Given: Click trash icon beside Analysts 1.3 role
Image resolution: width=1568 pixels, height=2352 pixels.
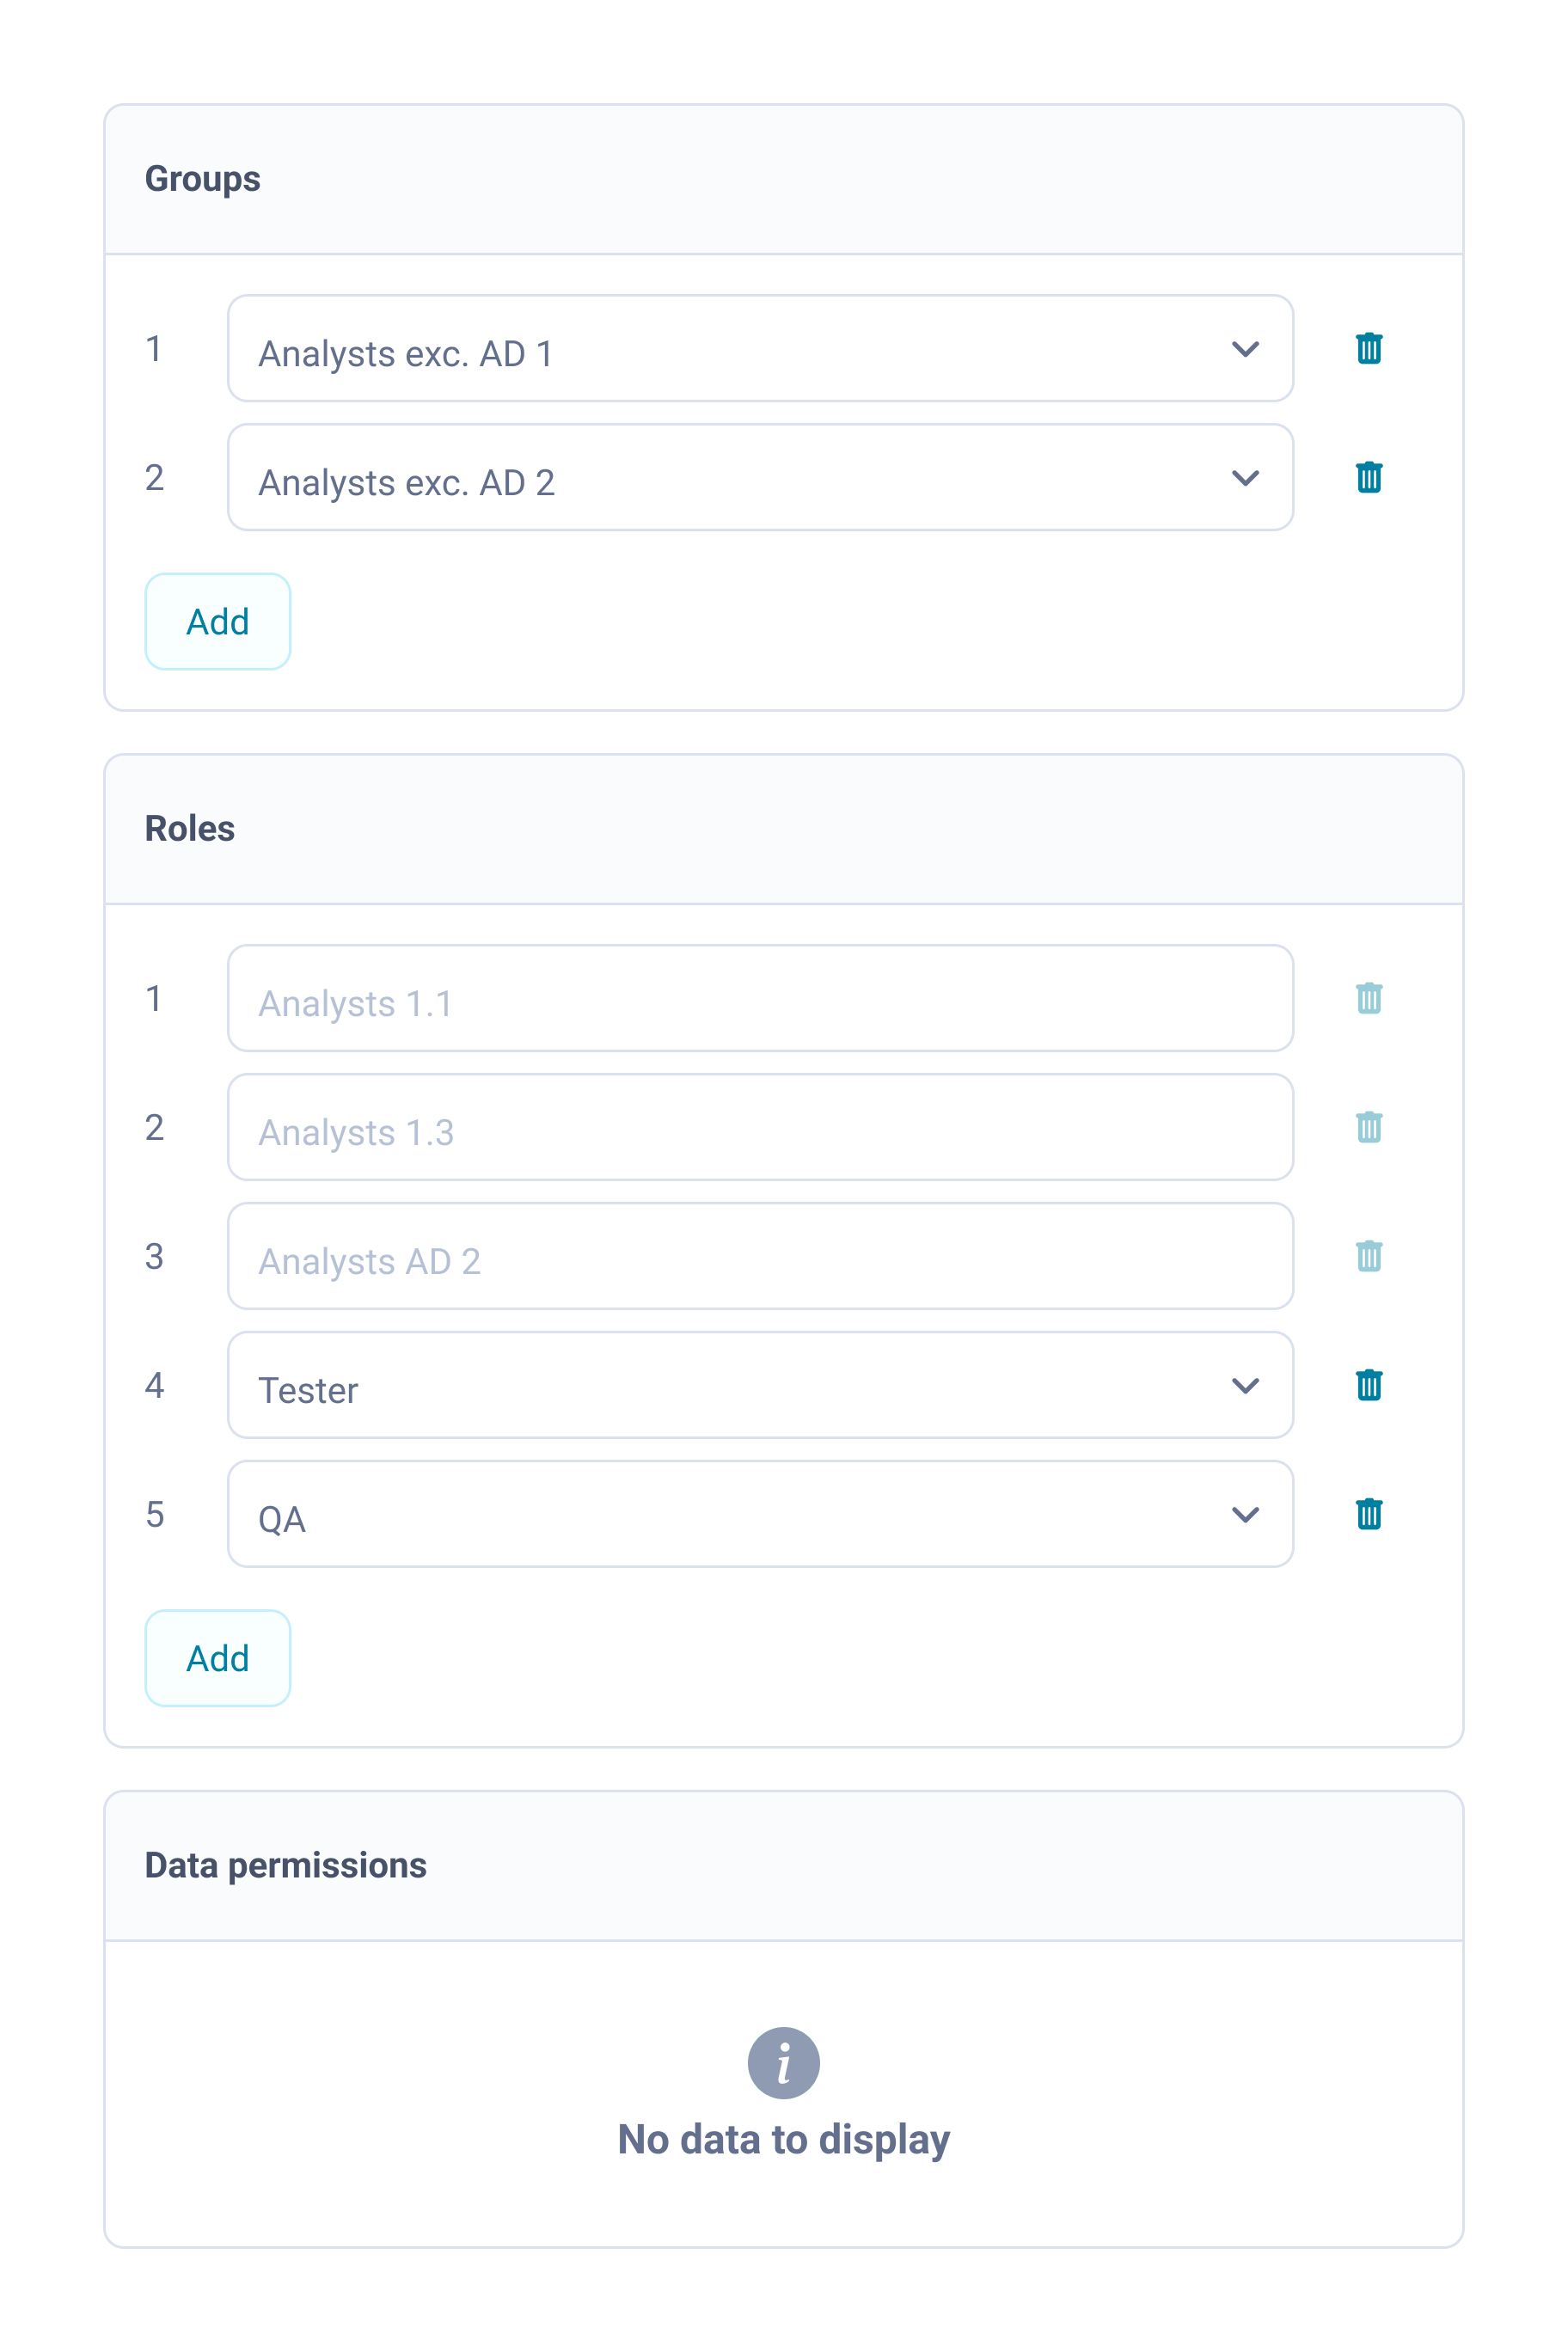Looking at the screenshot, I should click(1368, 1127).
